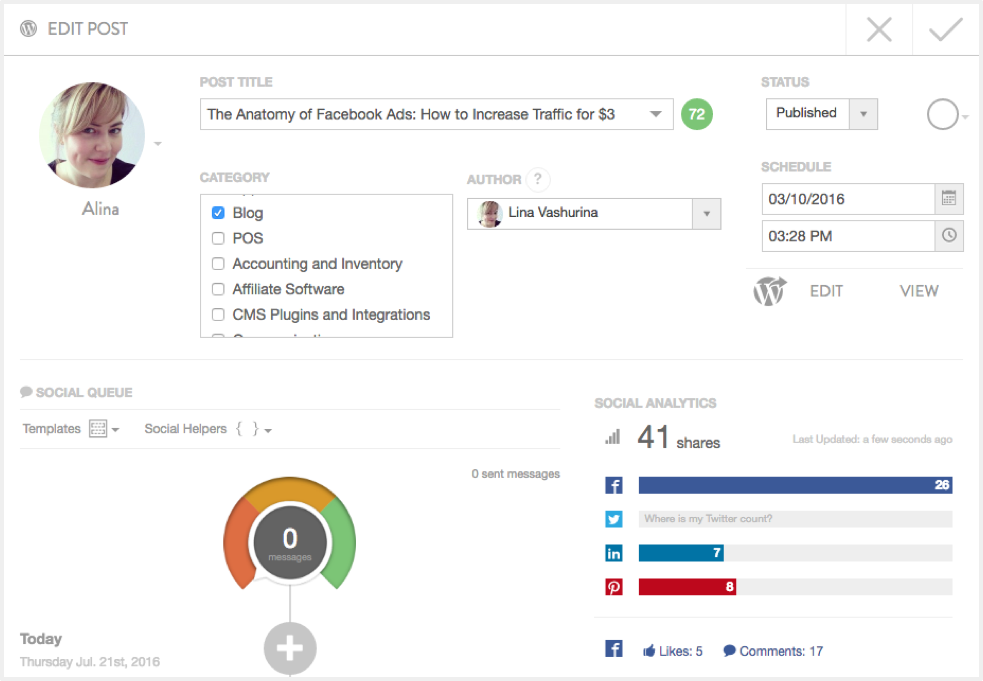Viewport: 983px width, 681px height.
Task: Open the dropdown arrow beside Alina's avatar
Action: click(x=158, y=144)
